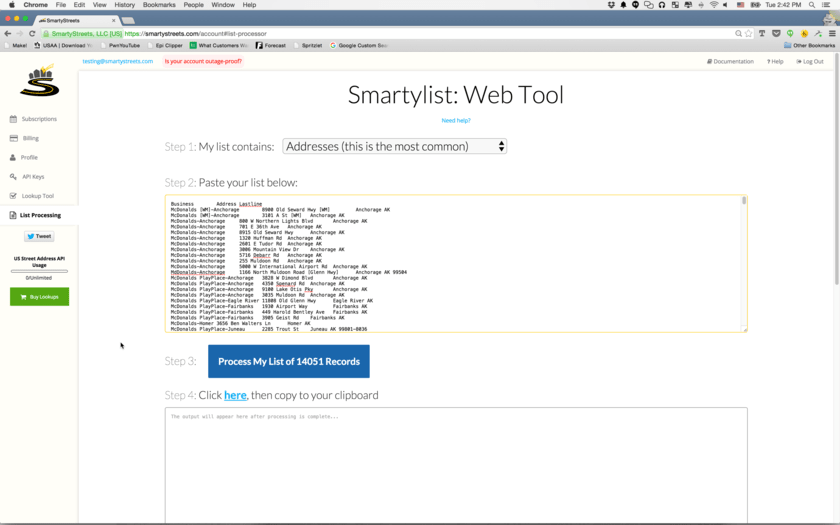This screenshot has width=840, height=525.
Task: Click the SmartyStreets logo
Action: pos(39,80)
